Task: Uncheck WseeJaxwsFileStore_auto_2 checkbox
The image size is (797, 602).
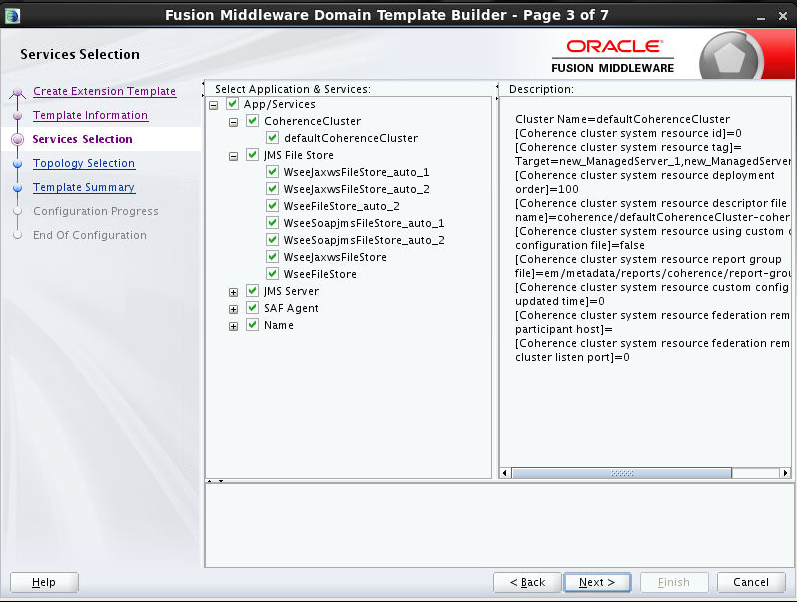Action: pyautogui.click(x=272, y=189)
